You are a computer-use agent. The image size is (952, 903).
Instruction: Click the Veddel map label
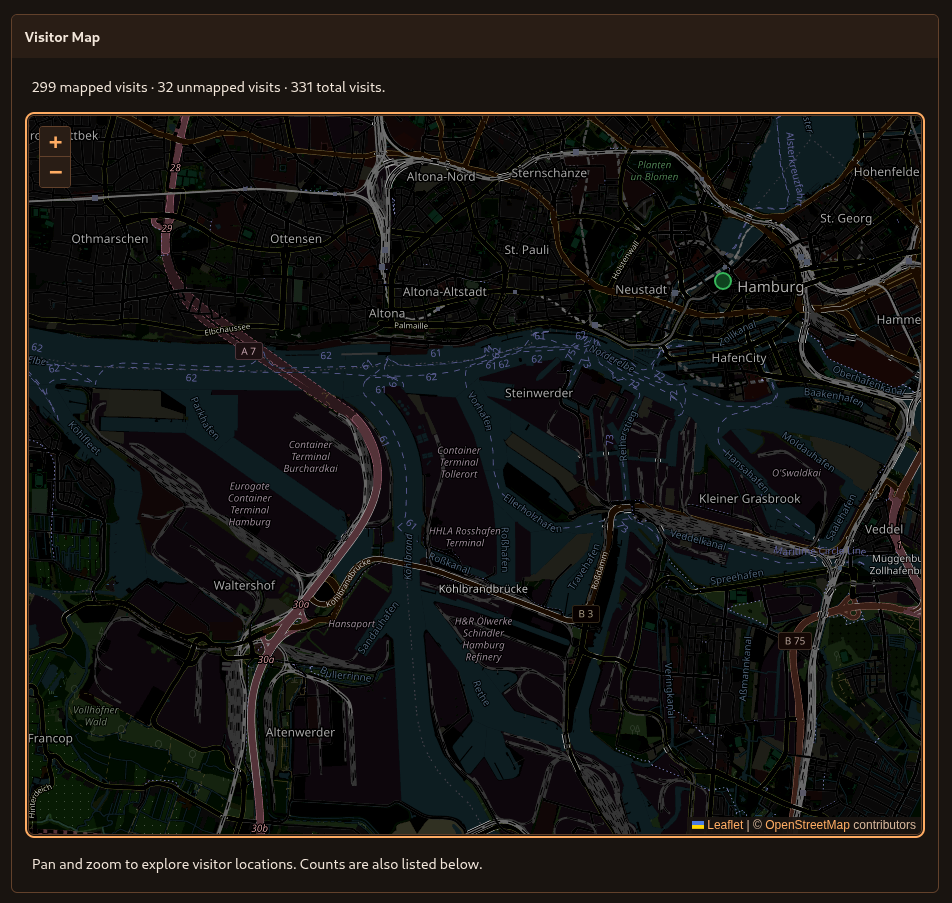tap(883, 530)
